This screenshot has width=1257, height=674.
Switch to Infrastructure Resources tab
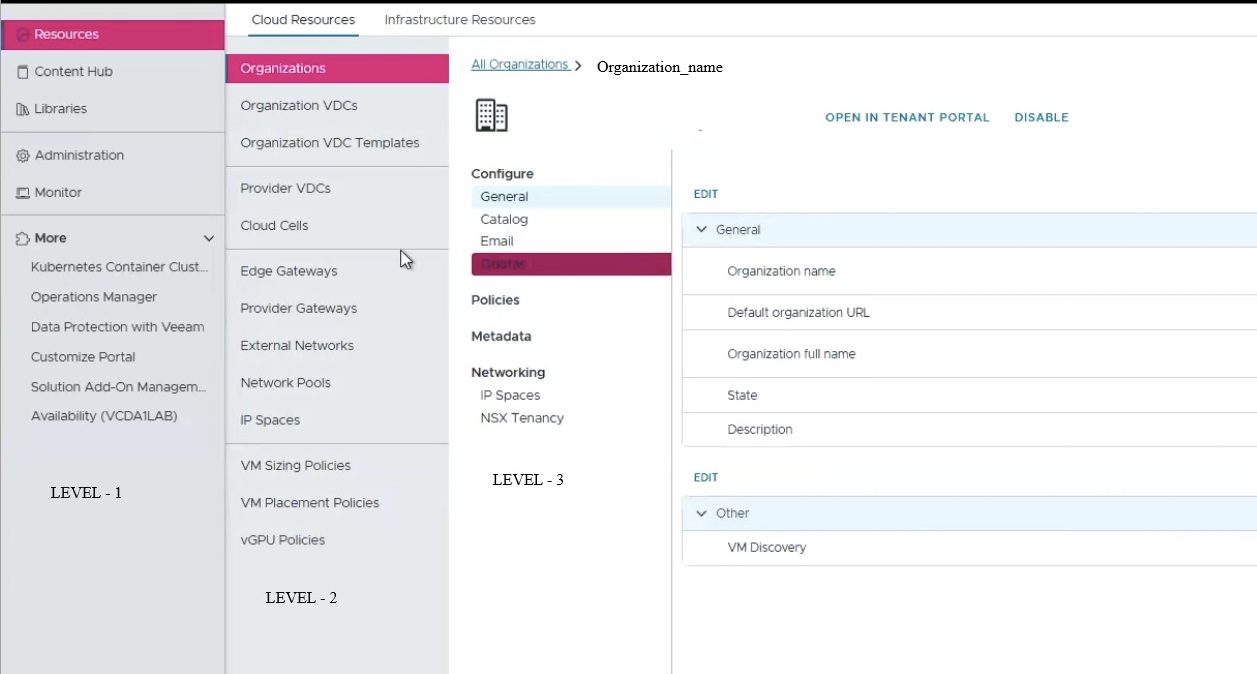pos(459,20)
